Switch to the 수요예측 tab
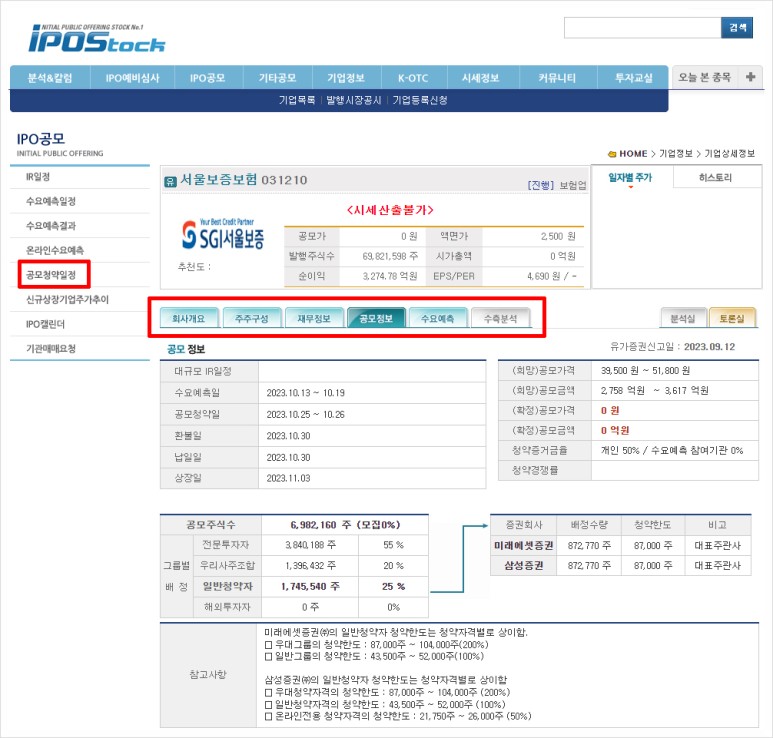The height and width of the screenshot is (738, 773). point(438,318)
